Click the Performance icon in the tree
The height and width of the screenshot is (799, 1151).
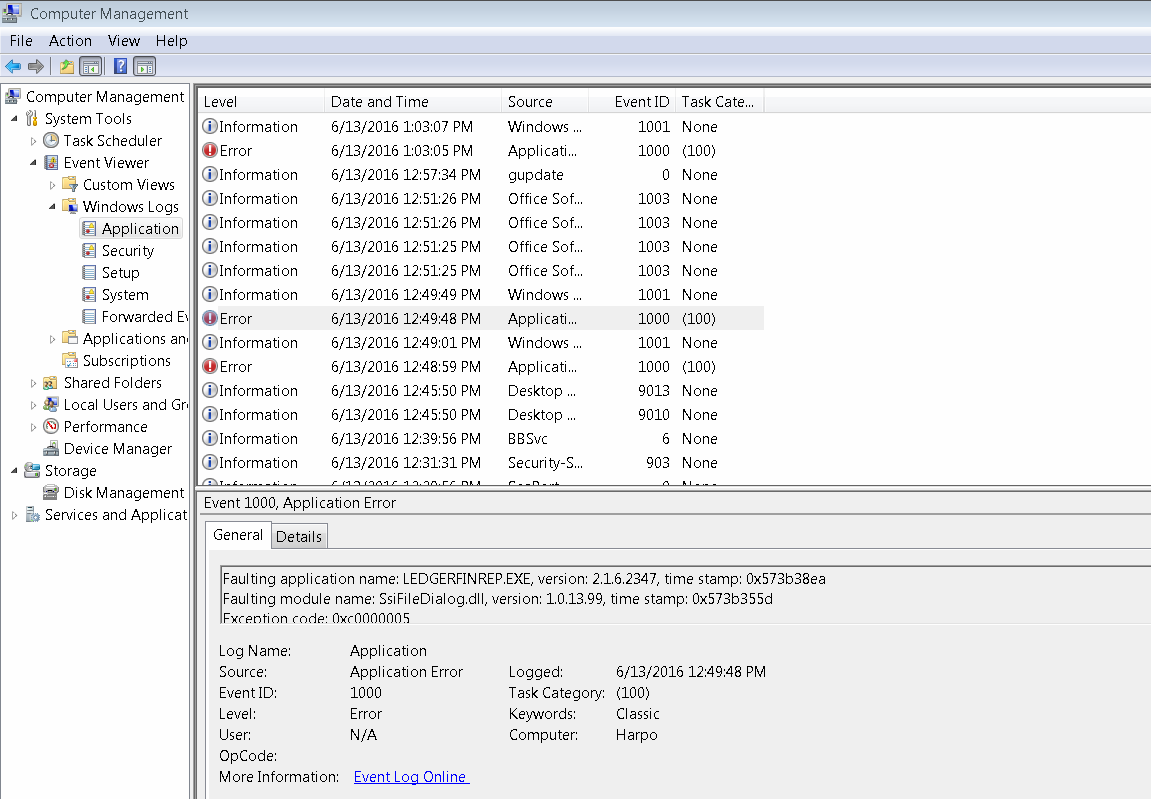tap(51, 427)
